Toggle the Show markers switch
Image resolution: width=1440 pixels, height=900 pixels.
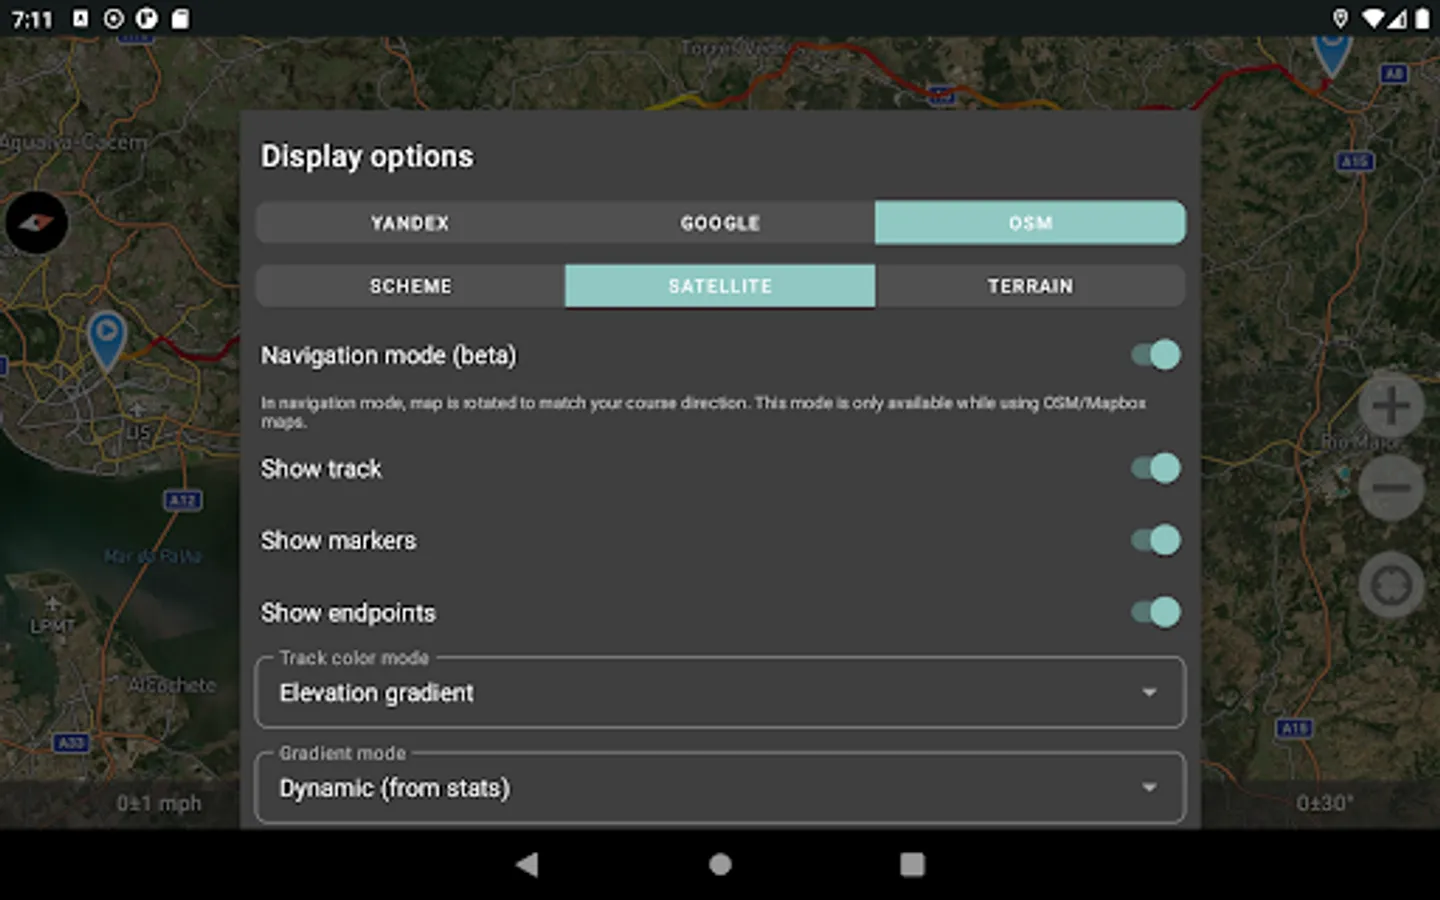pos(1155,540)
